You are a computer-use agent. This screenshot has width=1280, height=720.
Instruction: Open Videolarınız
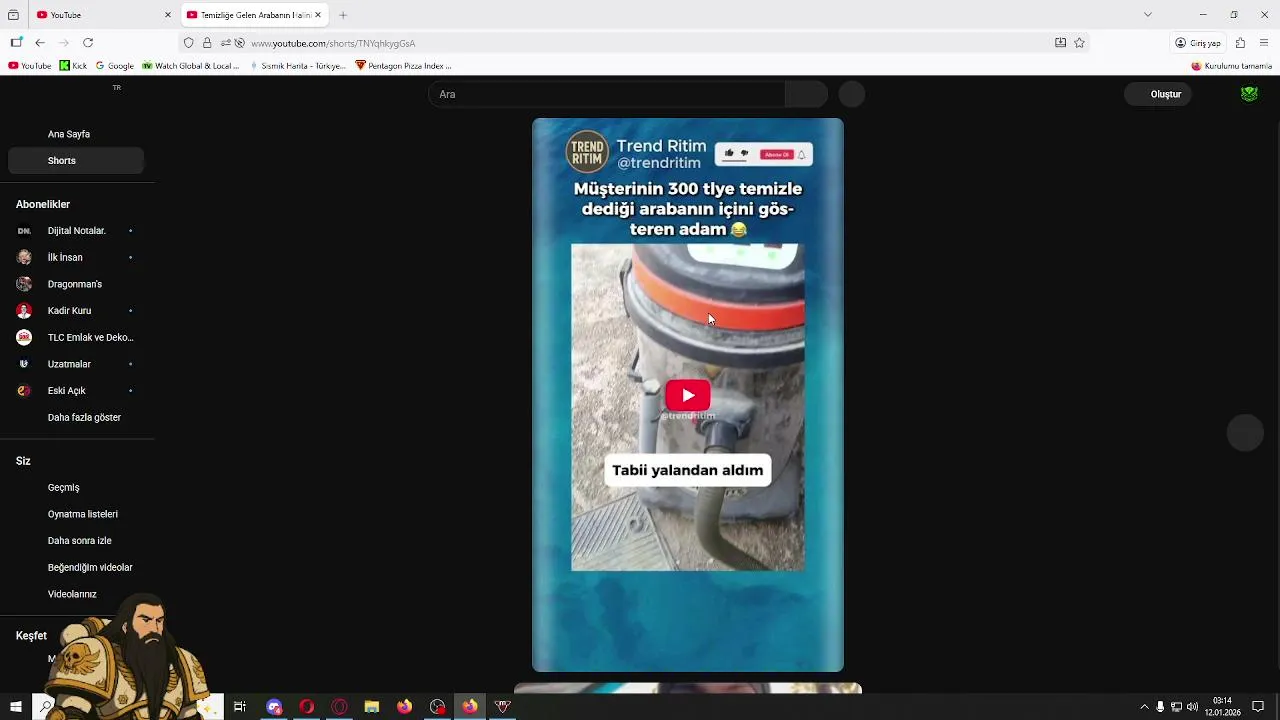click(x=76, y=594)
